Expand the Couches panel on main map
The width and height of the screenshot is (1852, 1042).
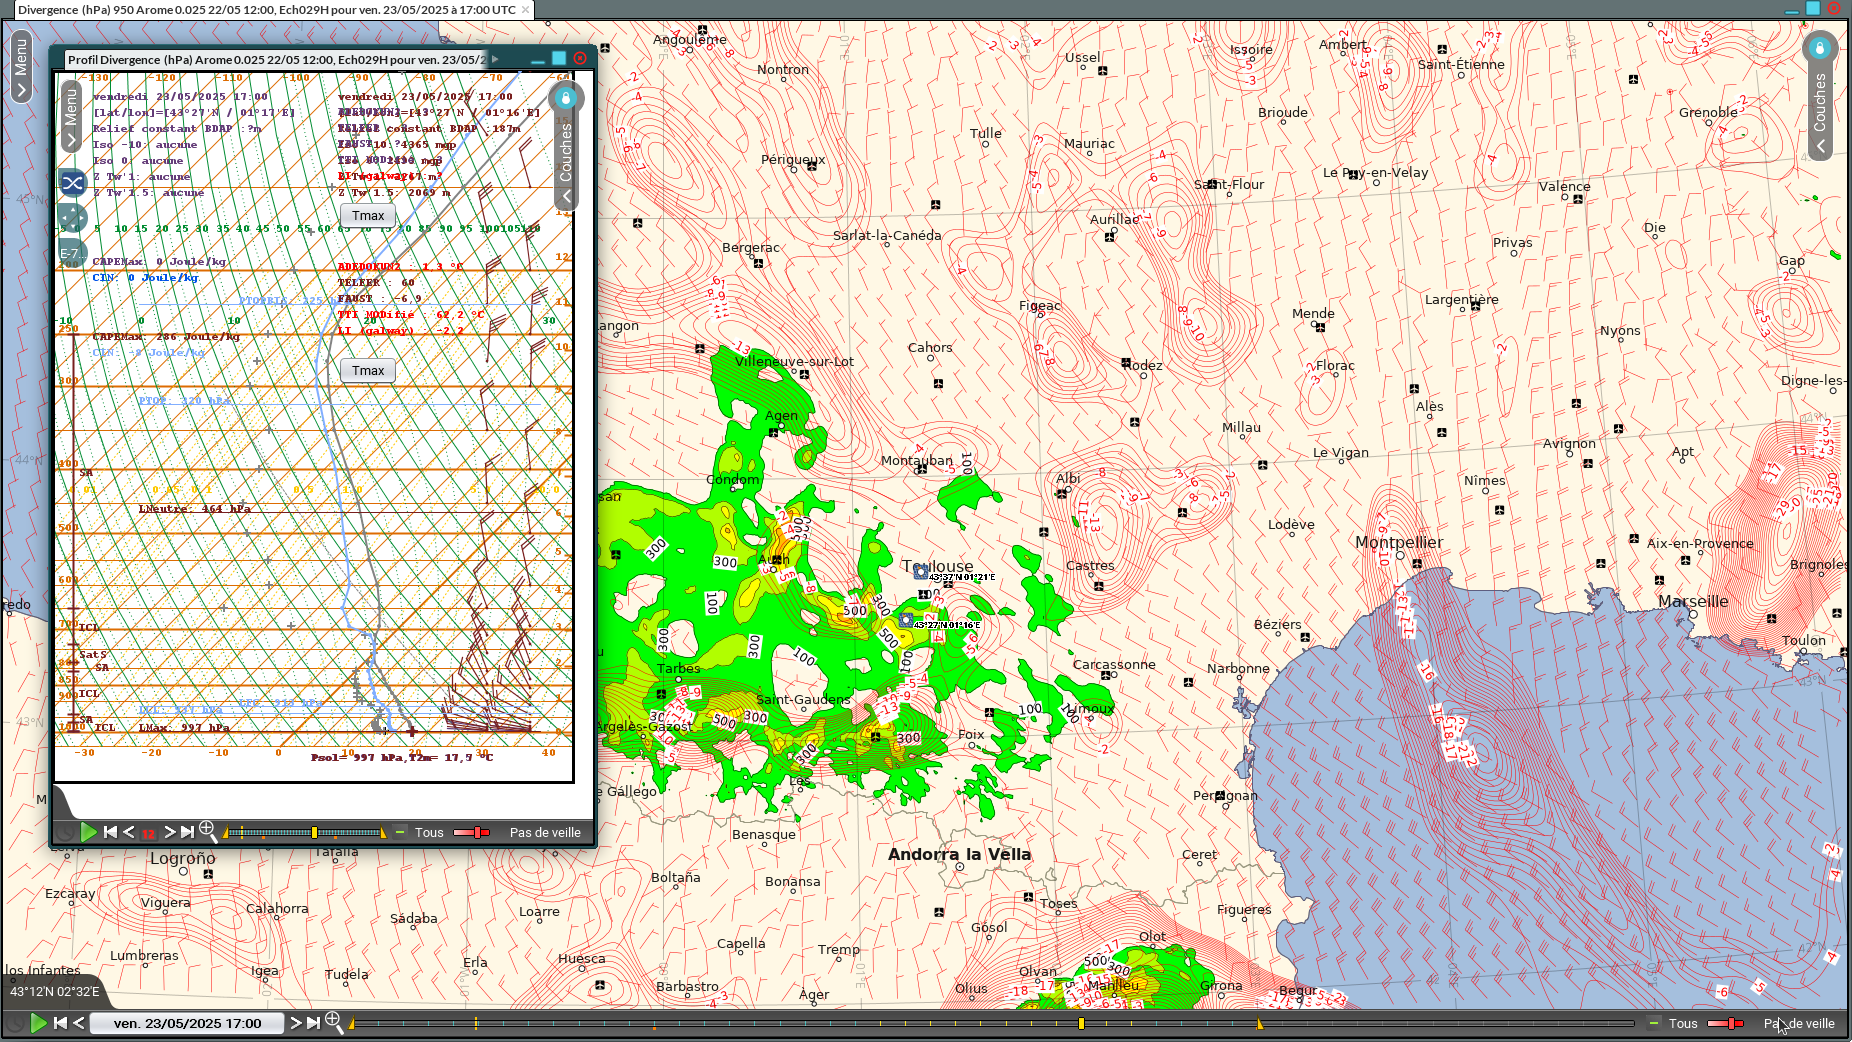pos(1820,110)
